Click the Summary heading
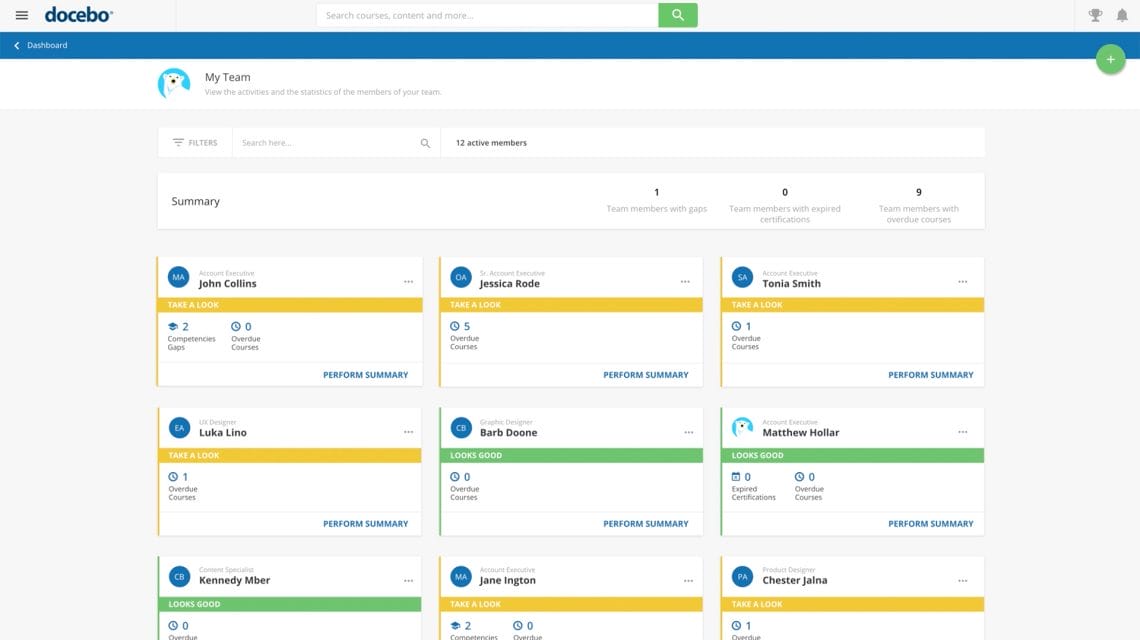Screen dimensions: 1140x640 196,201
